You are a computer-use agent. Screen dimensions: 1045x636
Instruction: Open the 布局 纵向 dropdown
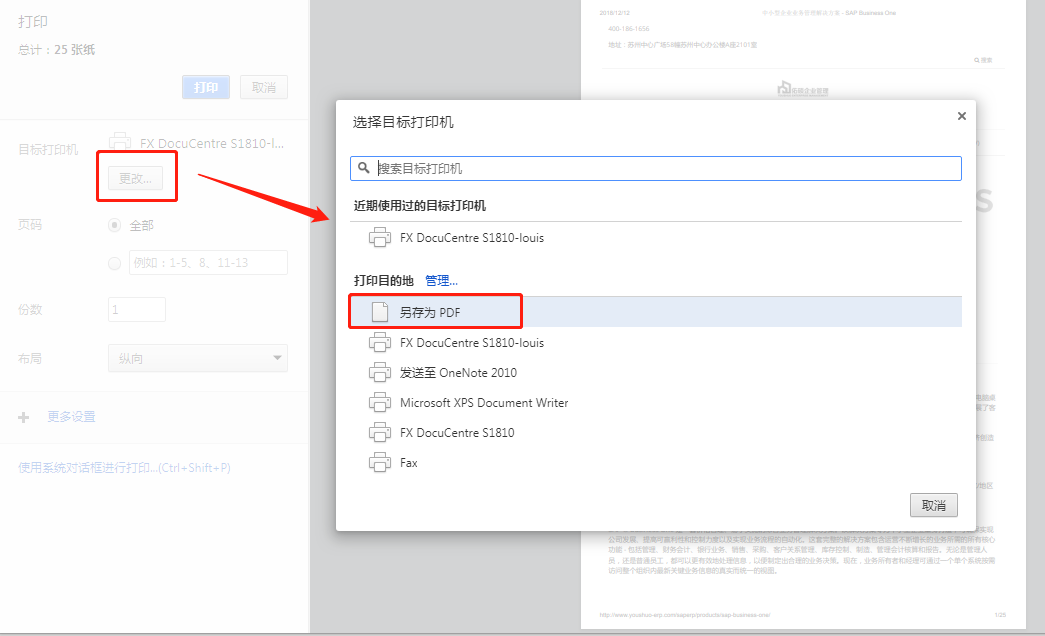tap(198, 358)
